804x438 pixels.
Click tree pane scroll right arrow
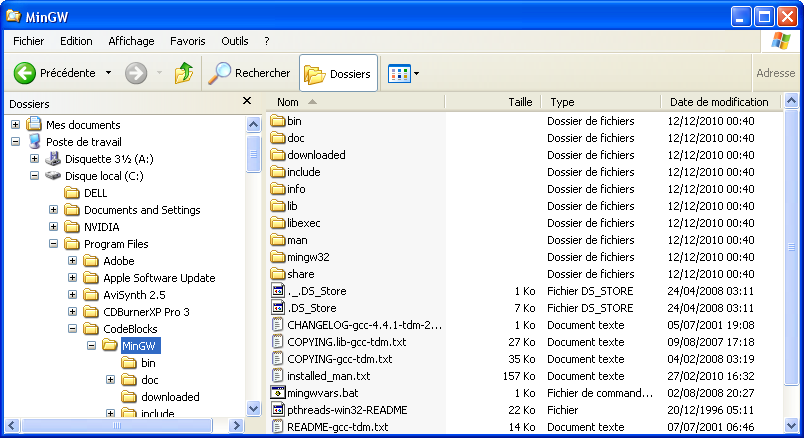[x=236, y=425]
